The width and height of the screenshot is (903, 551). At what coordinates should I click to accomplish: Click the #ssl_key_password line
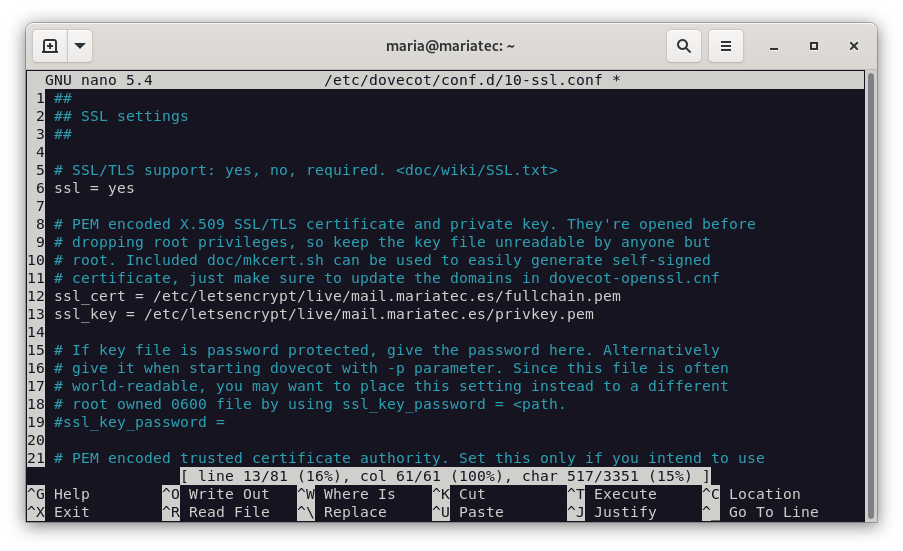tap(139, 422)
